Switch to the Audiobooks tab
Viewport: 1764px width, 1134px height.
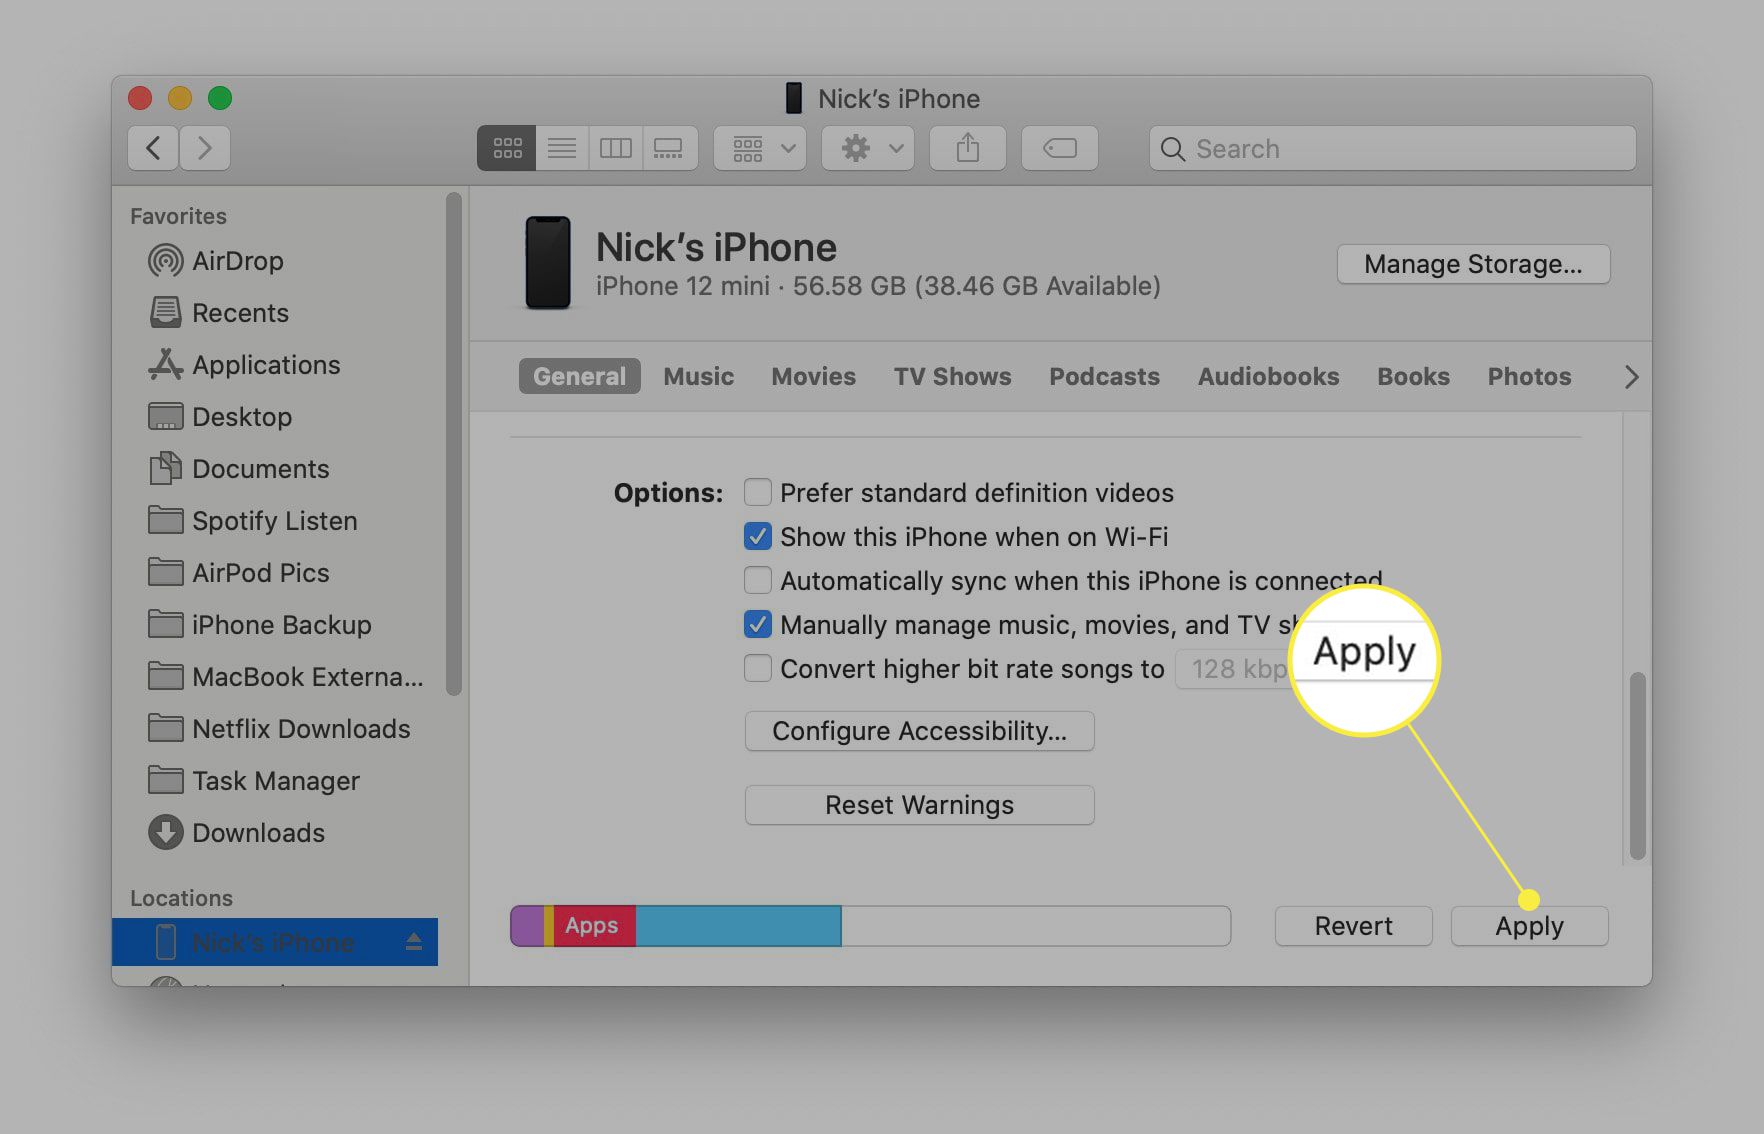[x=1268, y=377]
